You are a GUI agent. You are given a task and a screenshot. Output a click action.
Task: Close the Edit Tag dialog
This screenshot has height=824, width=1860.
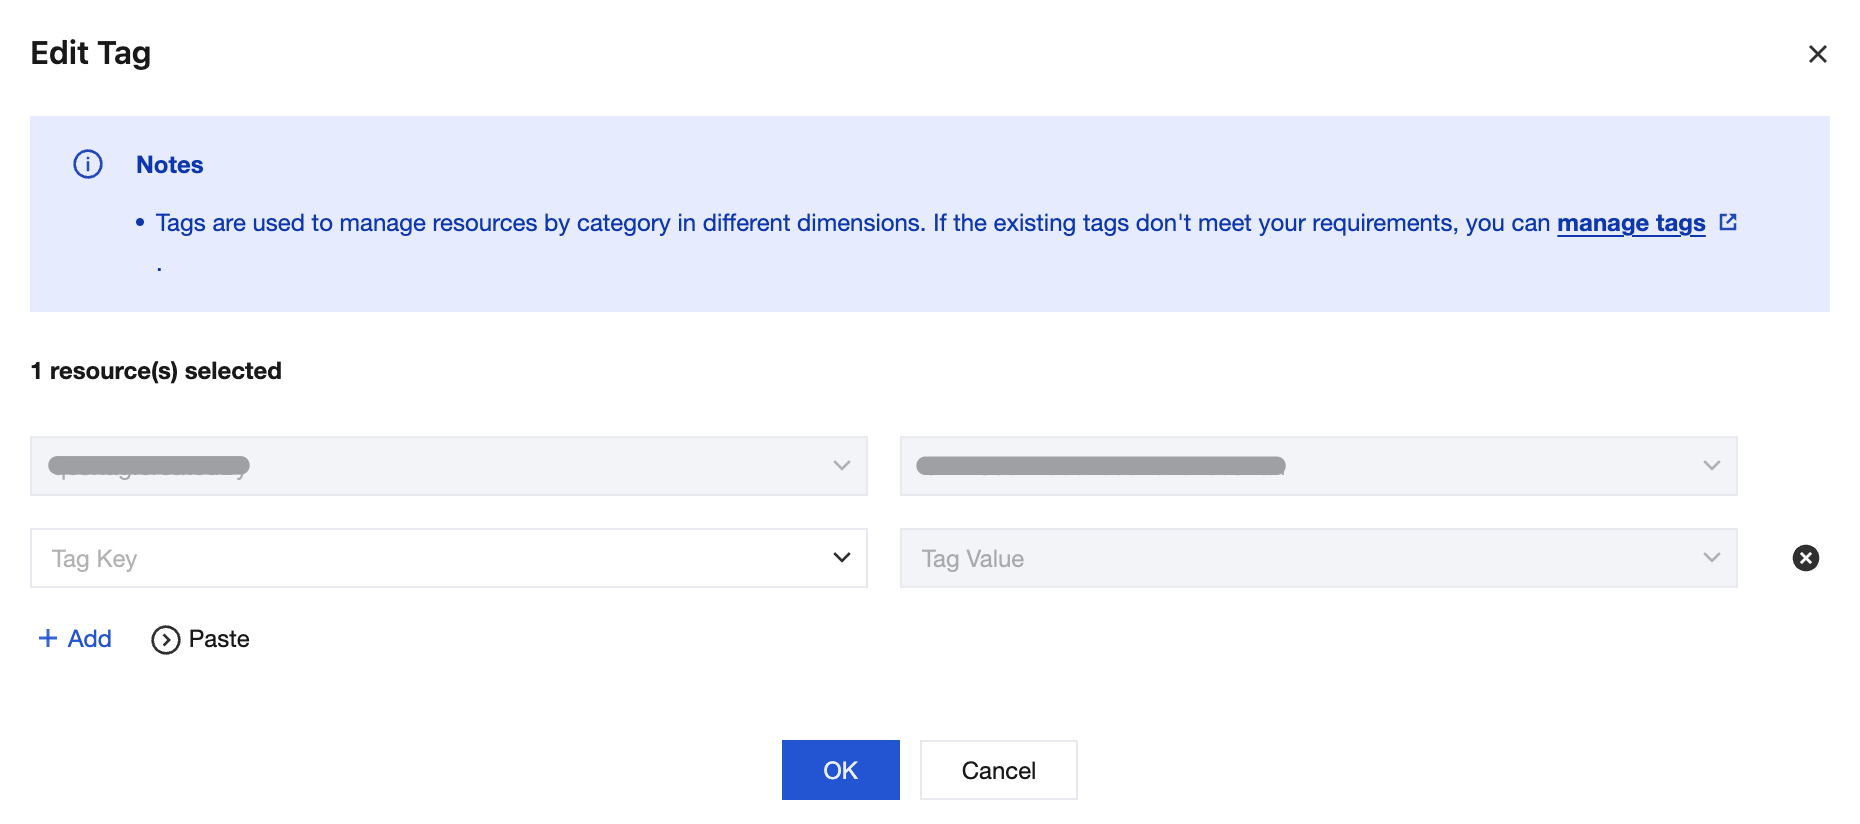[x=1817, y=54]
